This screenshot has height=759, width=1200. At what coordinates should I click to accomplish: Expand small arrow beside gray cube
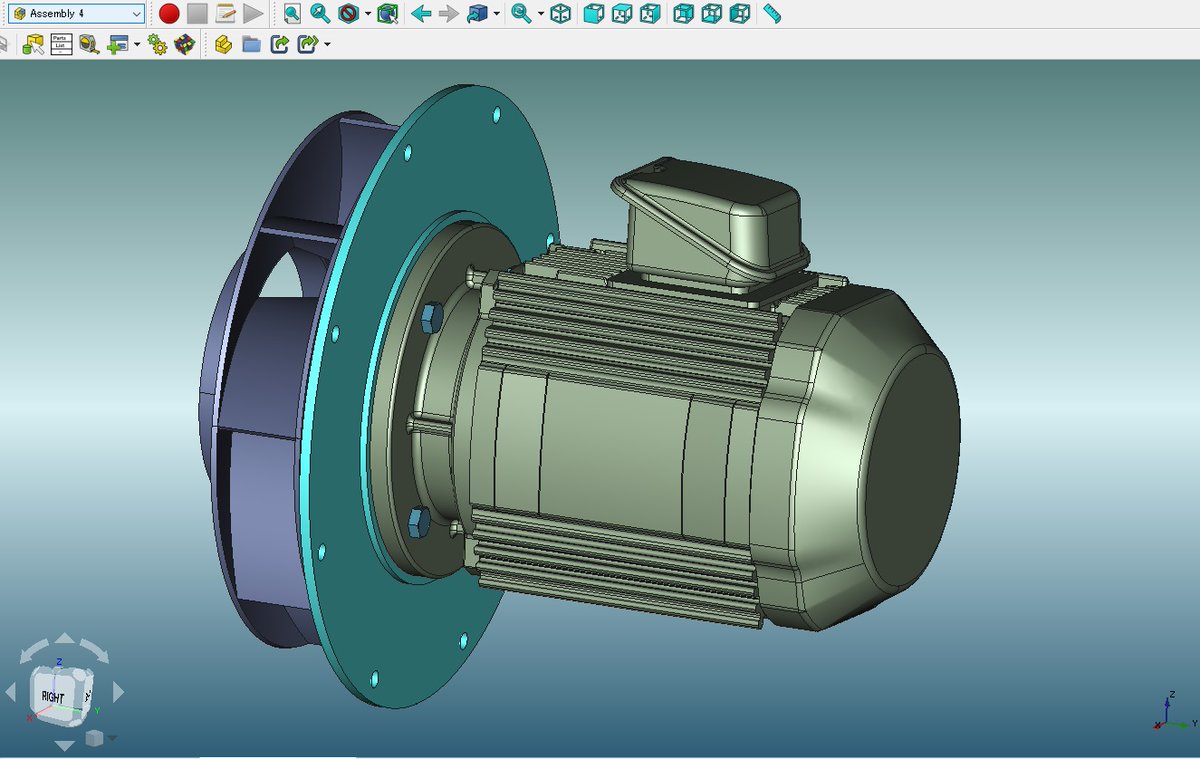111,738
